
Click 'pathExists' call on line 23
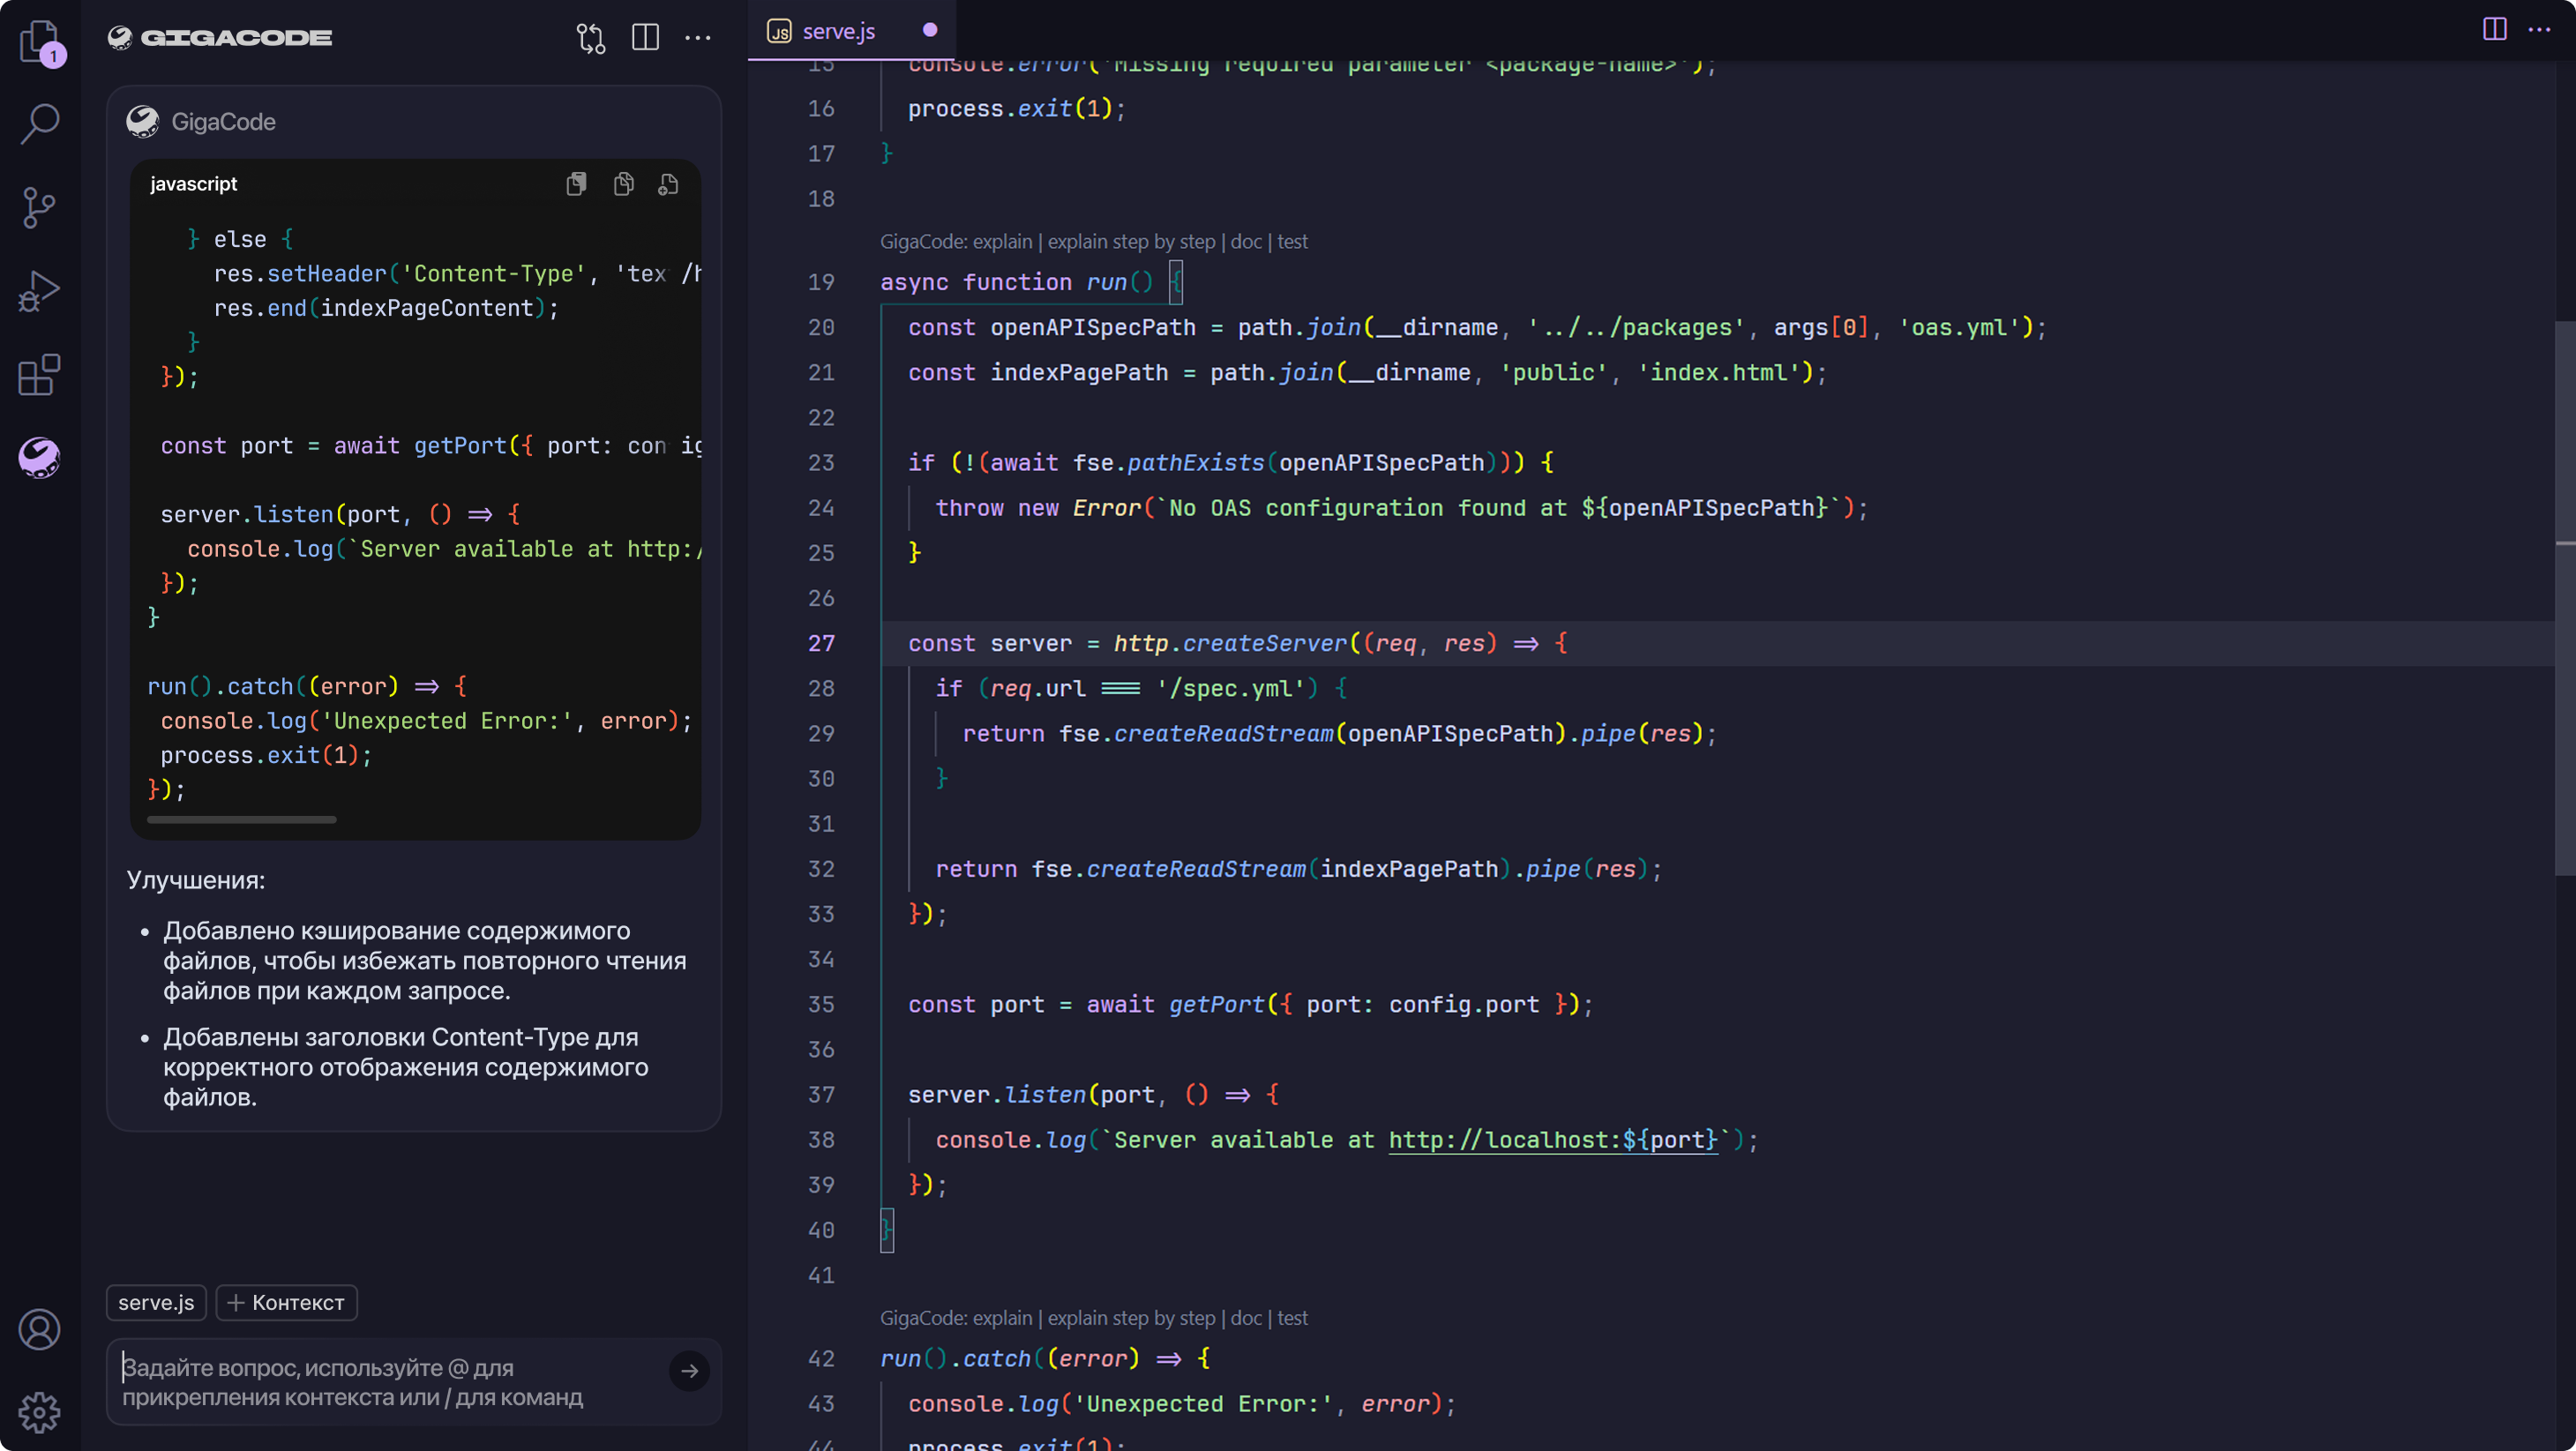coord(1196,462)
